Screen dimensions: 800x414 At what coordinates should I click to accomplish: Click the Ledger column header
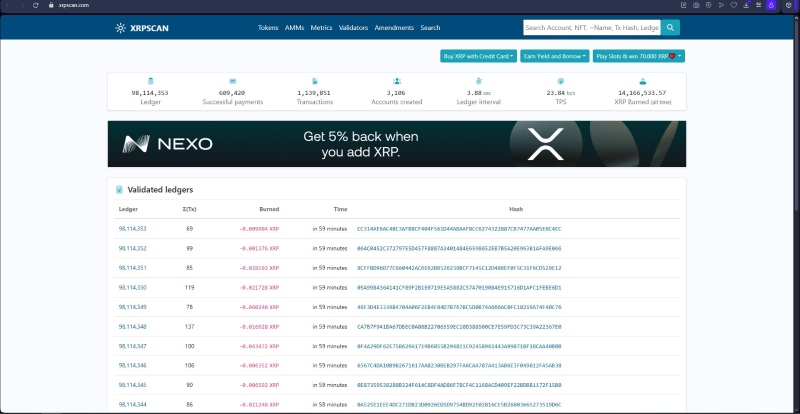click(128, 209)
